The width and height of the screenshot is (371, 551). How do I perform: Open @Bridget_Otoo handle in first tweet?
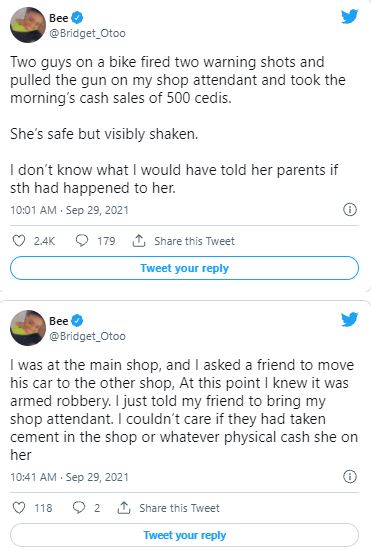87,33
